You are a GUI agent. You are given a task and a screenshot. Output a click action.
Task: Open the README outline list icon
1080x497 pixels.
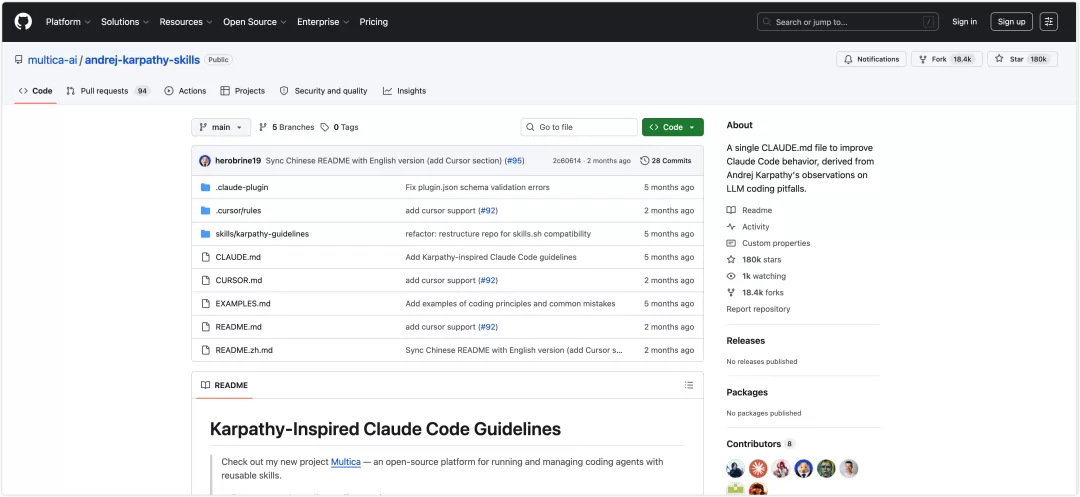[689, 385]
